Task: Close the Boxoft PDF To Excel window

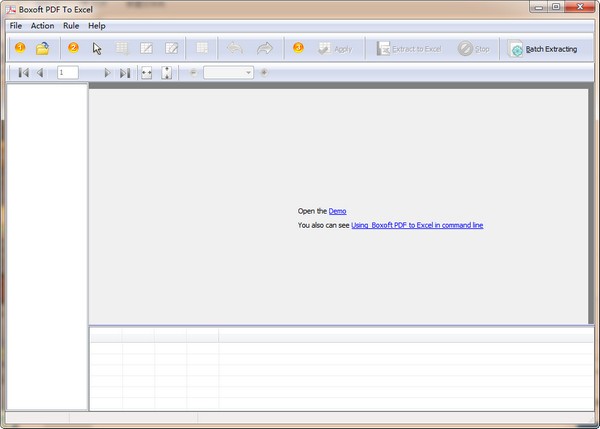Action: pos(580,7)
